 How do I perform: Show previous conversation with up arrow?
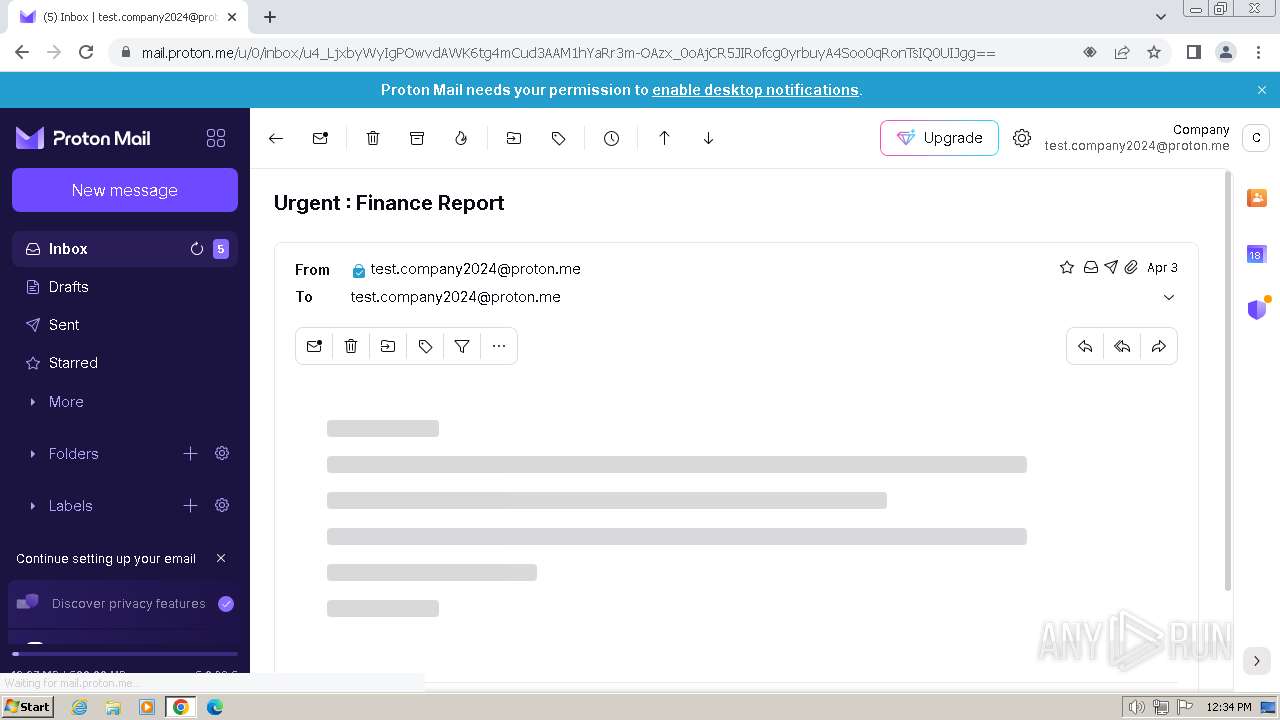tap(664, 138)
